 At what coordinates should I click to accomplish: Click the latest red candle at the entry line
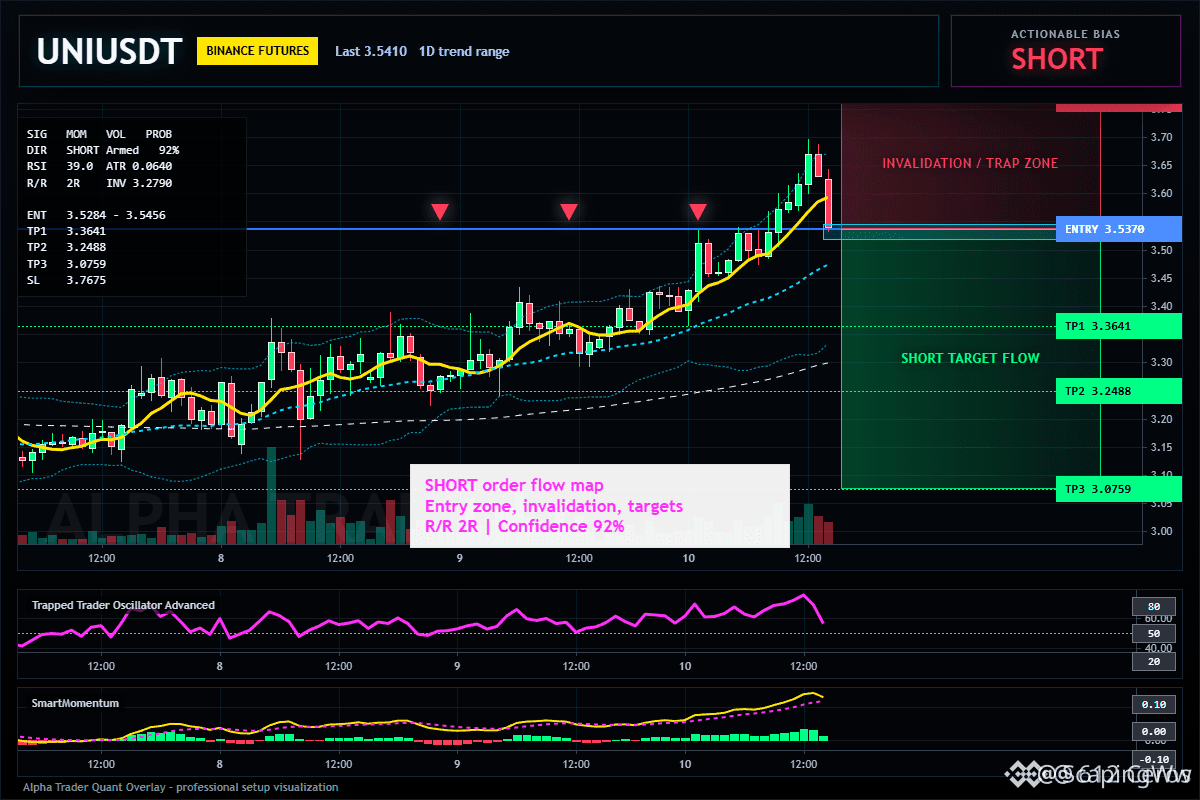[x=828, y=202]
